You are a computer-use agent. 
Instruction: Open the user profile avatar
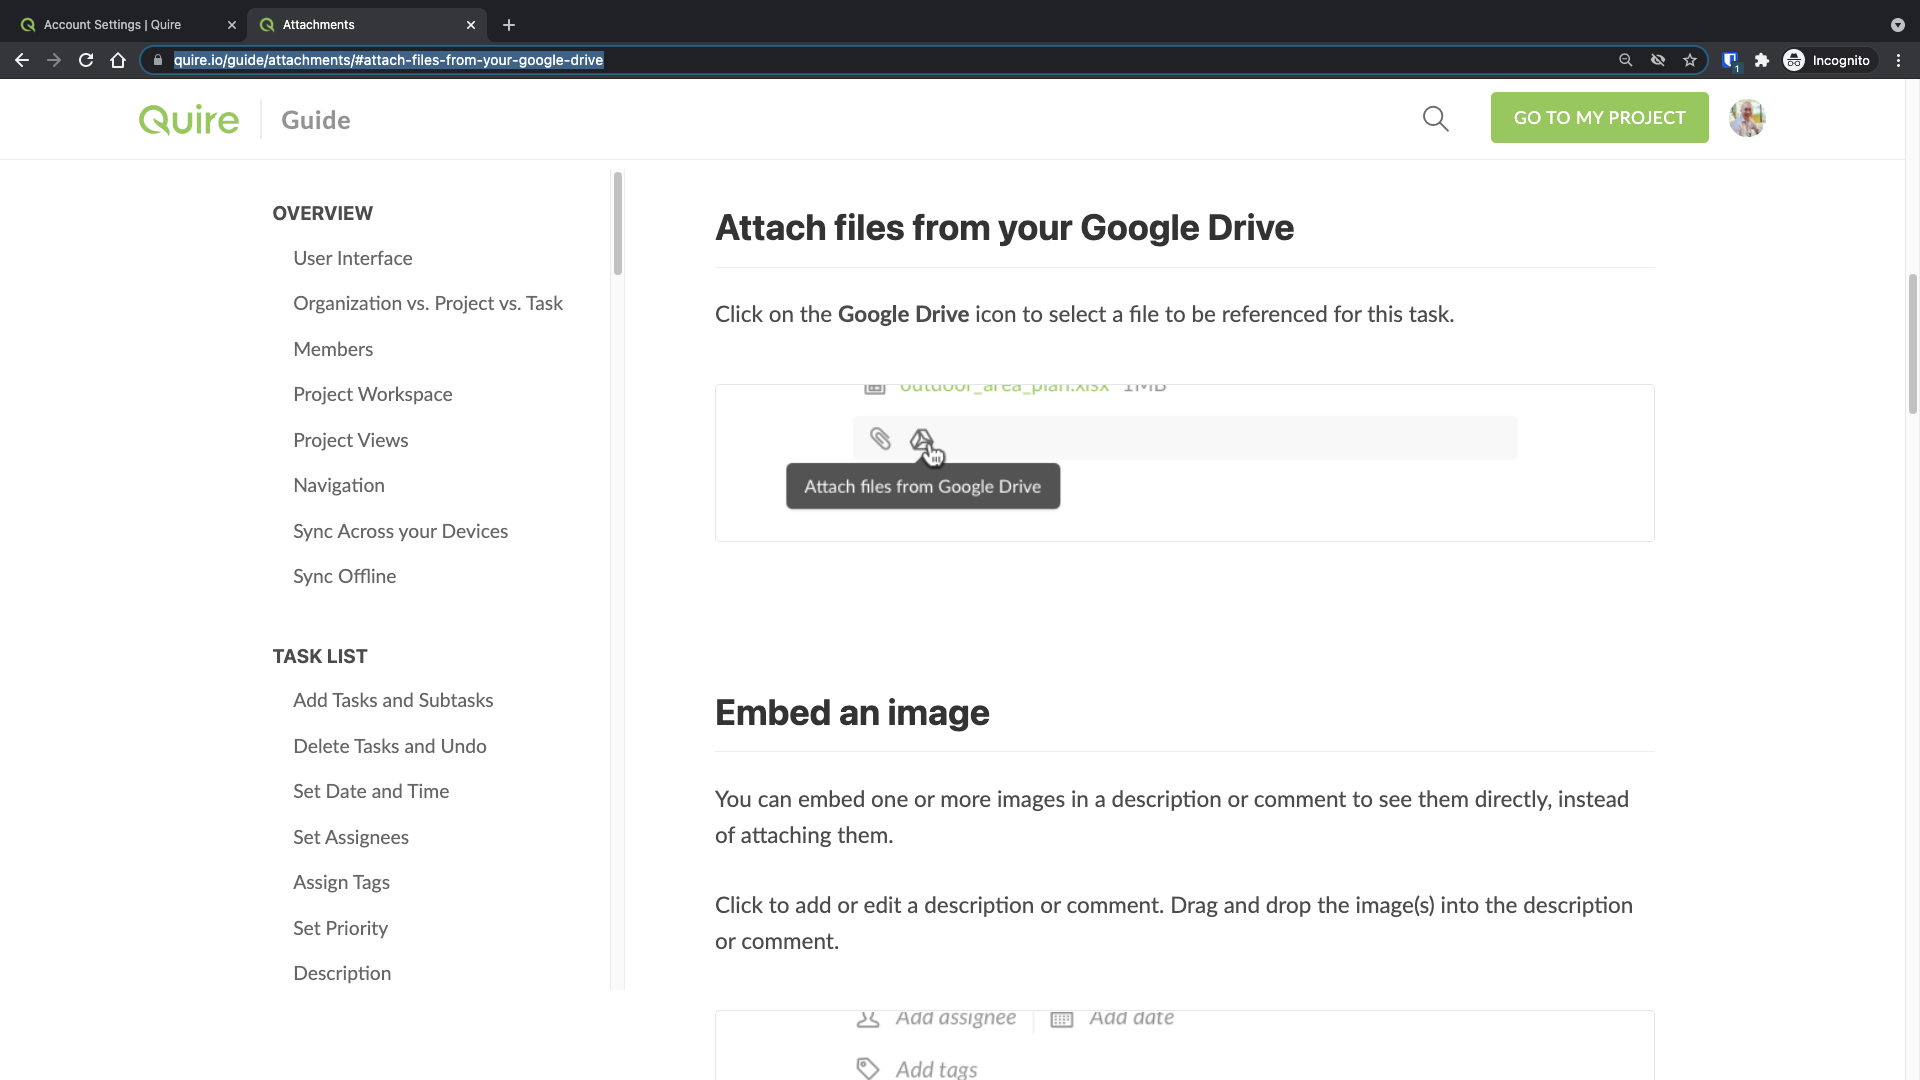(x=1747, y=118)
